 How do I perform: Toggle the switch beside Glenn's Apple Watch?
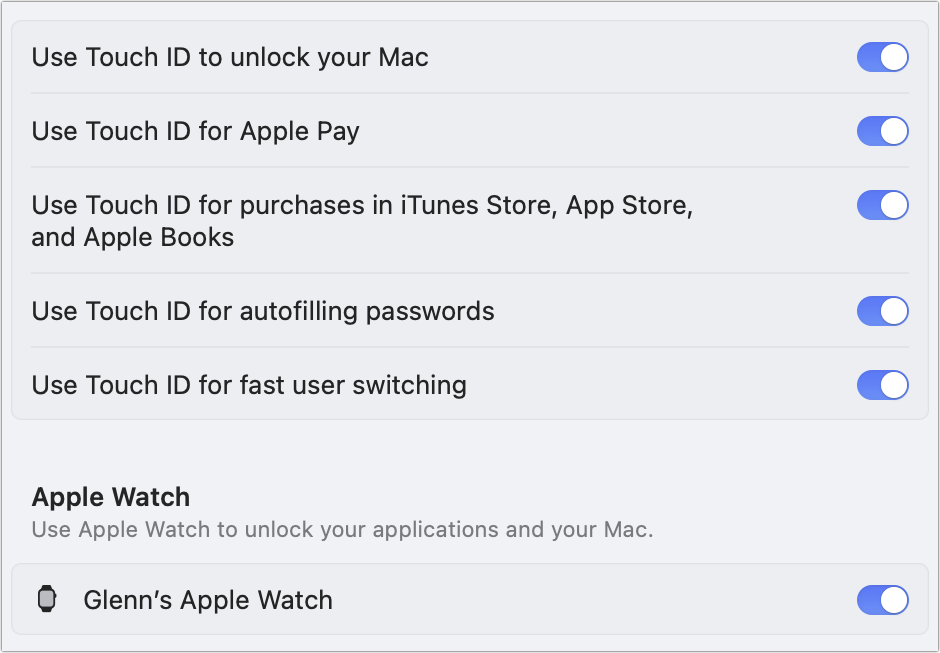tap(882, 600)
